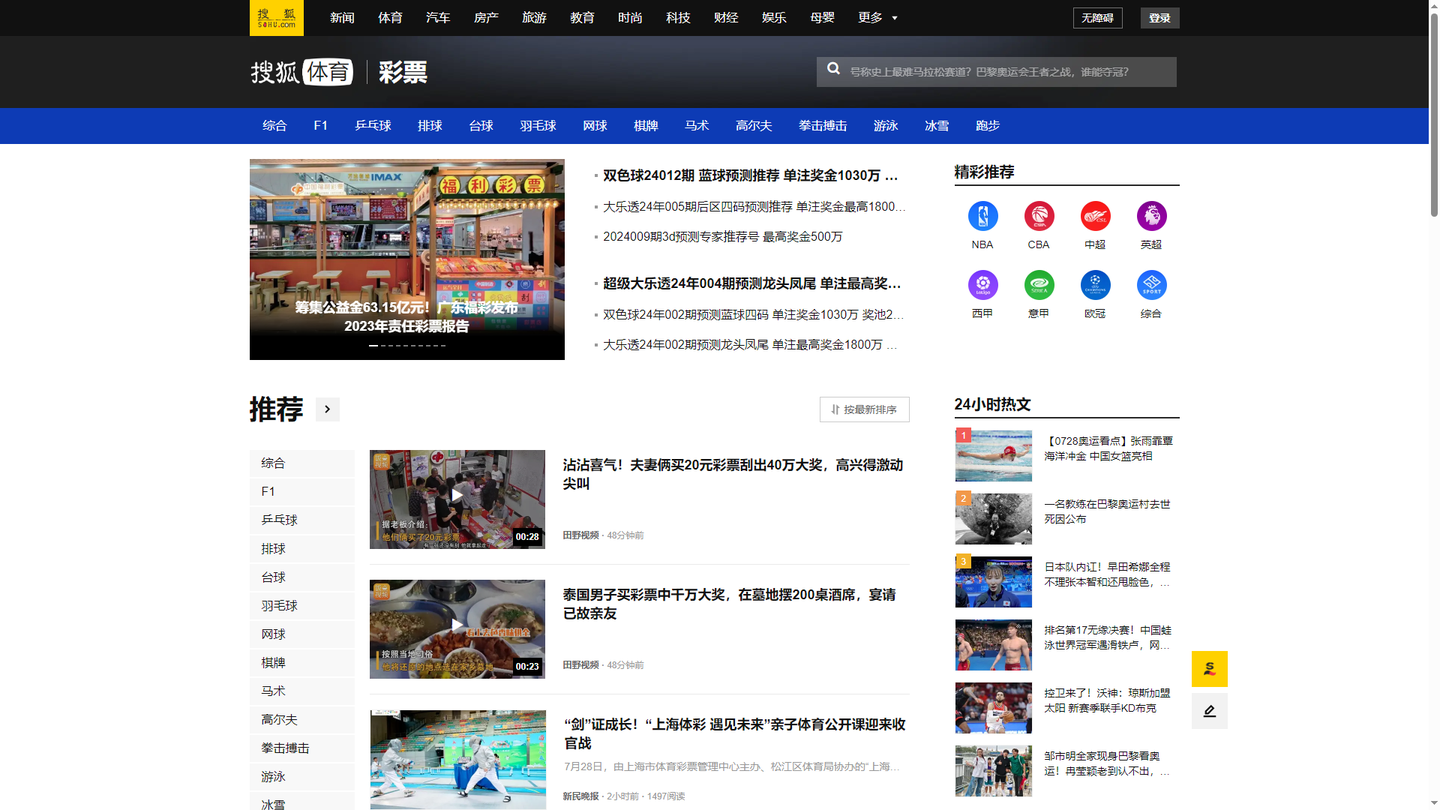Click the pencil feedback floating icon
This screenshot has height=810, width=1440.
click(1209, 711)
